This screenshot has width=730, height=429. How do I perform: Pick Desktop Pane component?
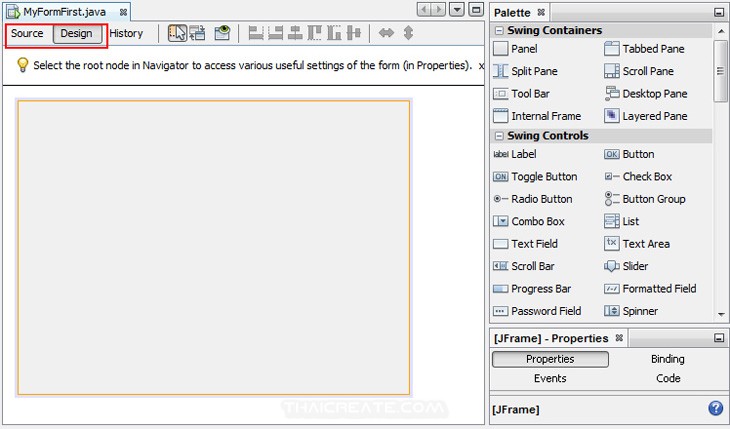pos(646,94)
